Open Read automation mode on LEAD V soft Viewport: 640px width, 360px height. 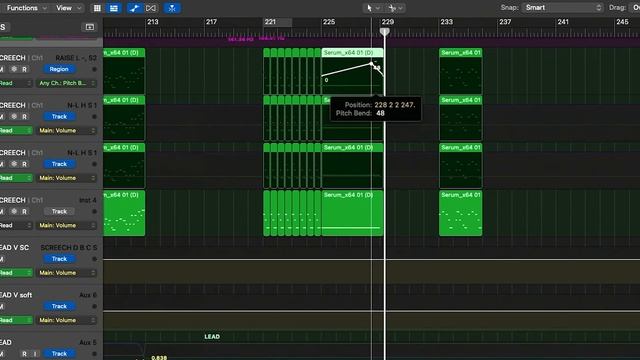coord(16,320)
